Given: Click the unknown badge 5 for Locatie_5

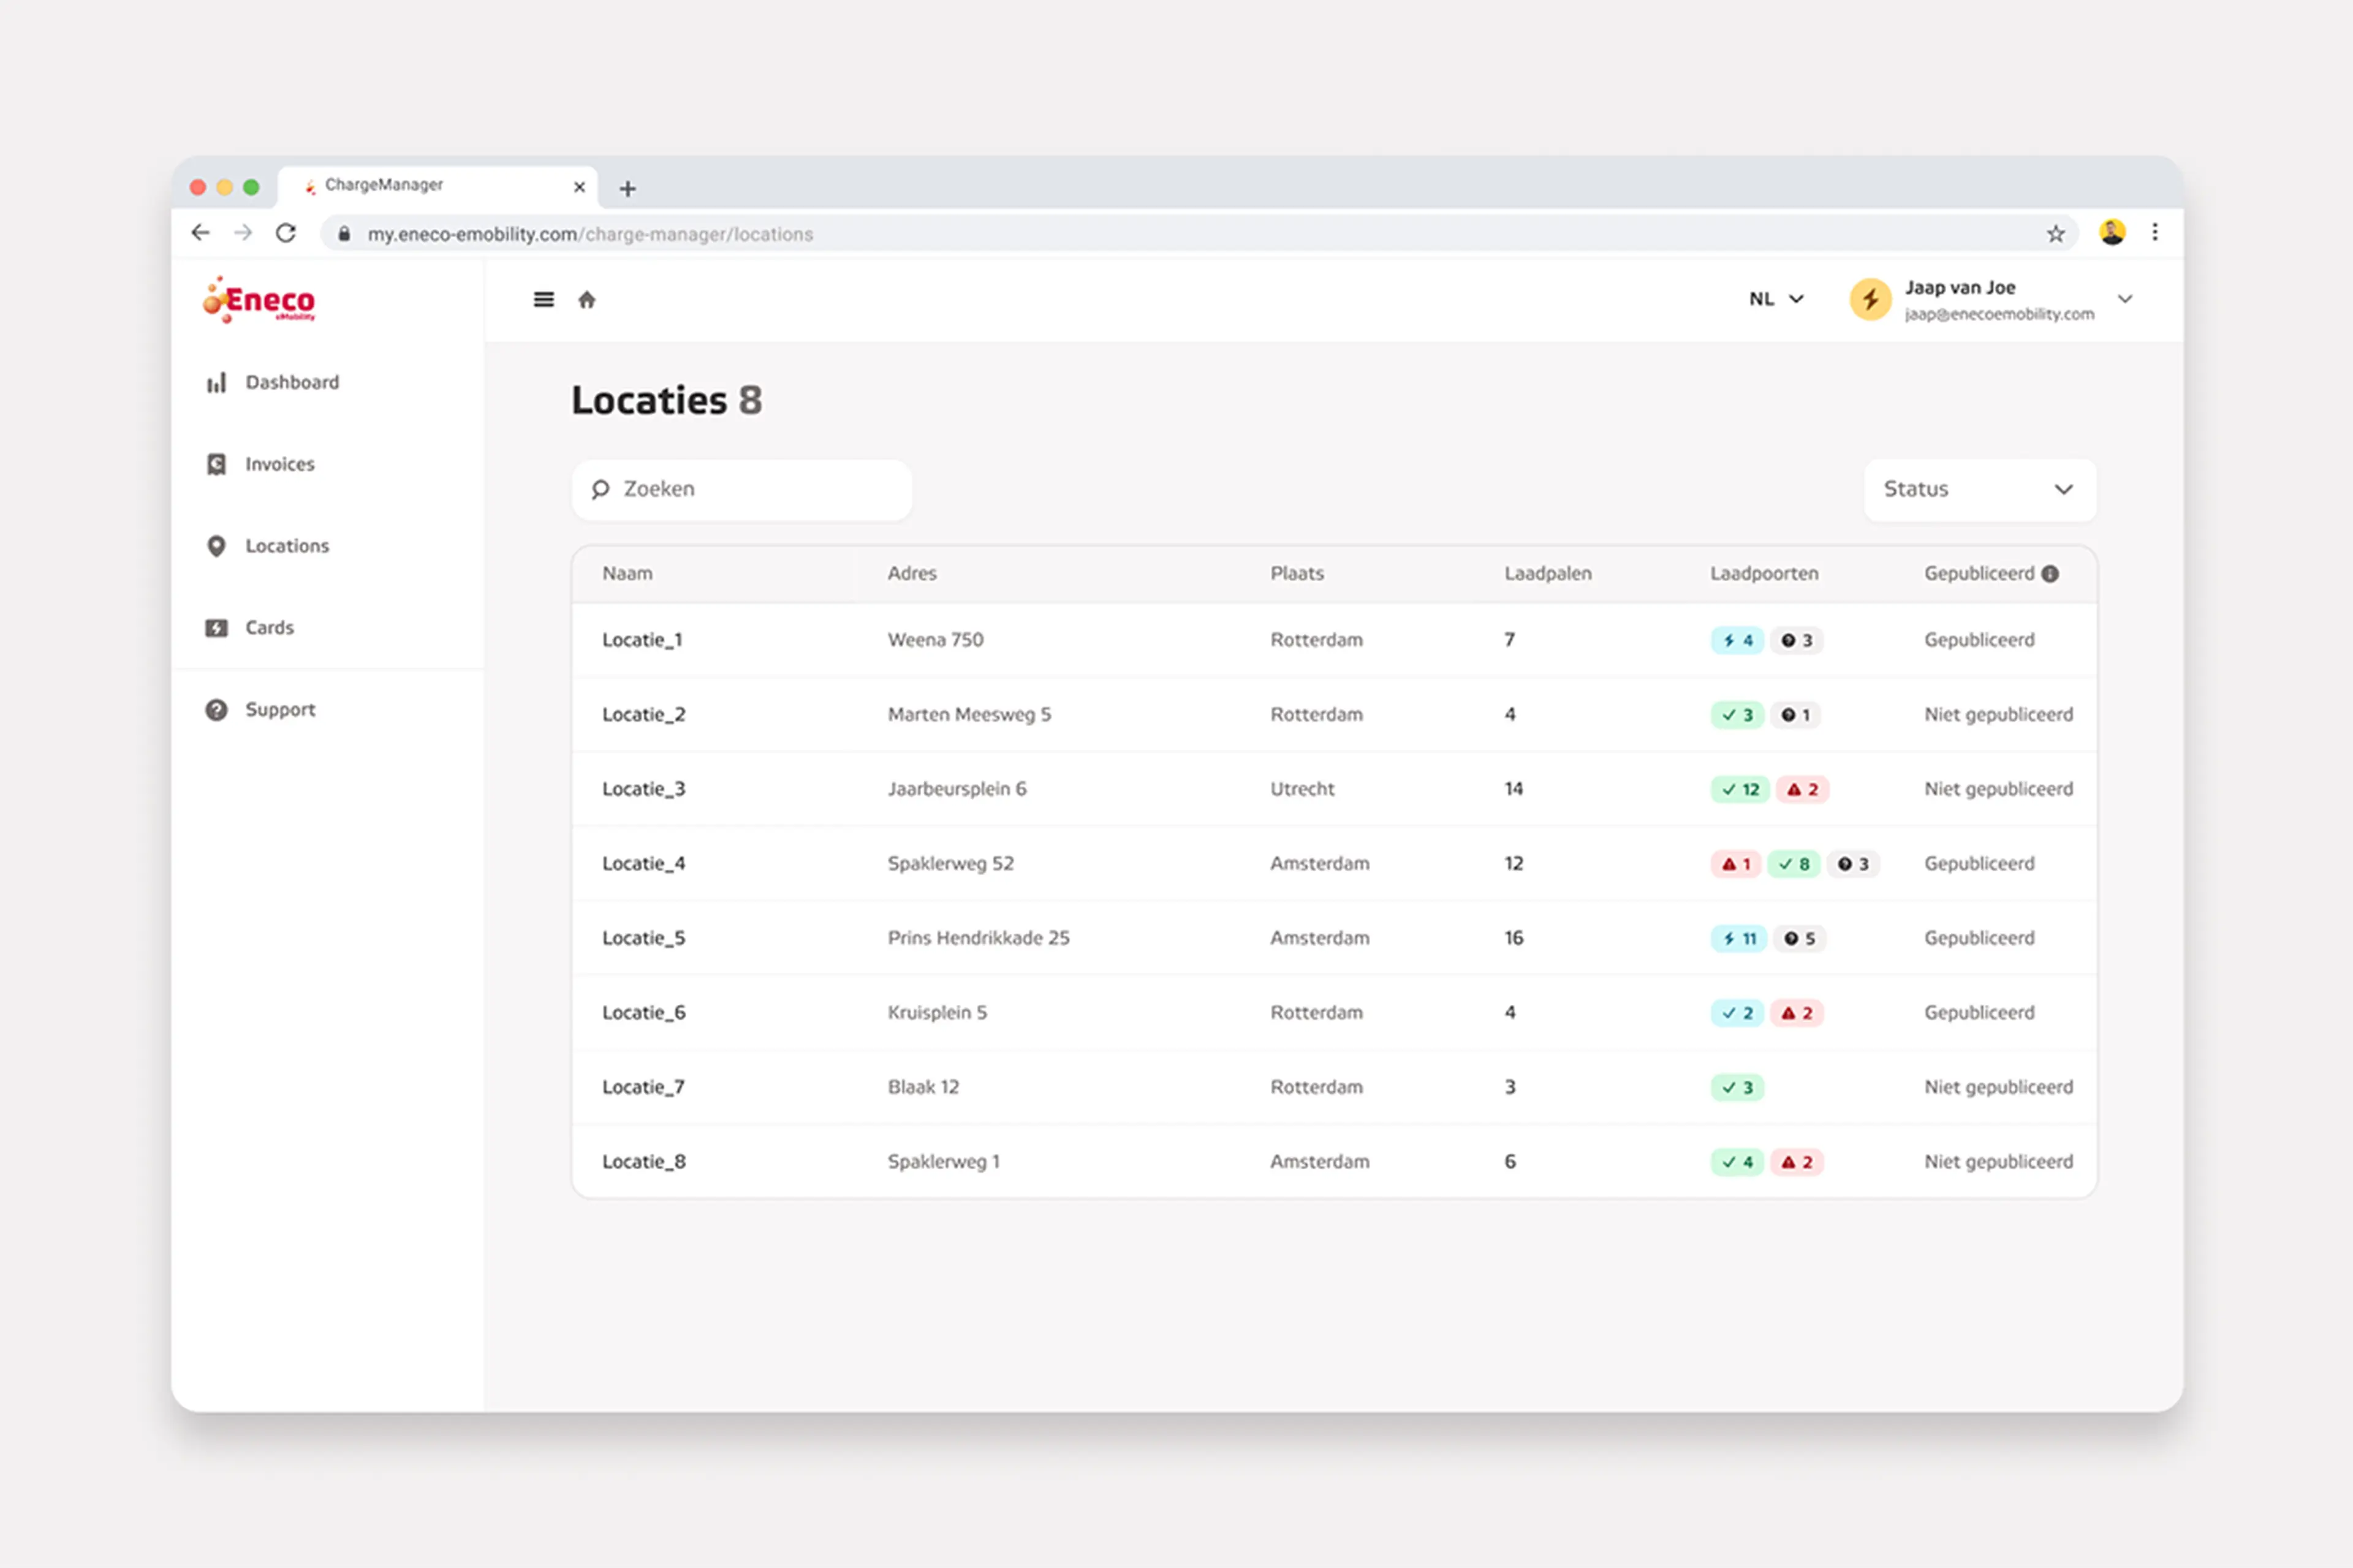Looking at the screenshot, I should click(1799, 938).
